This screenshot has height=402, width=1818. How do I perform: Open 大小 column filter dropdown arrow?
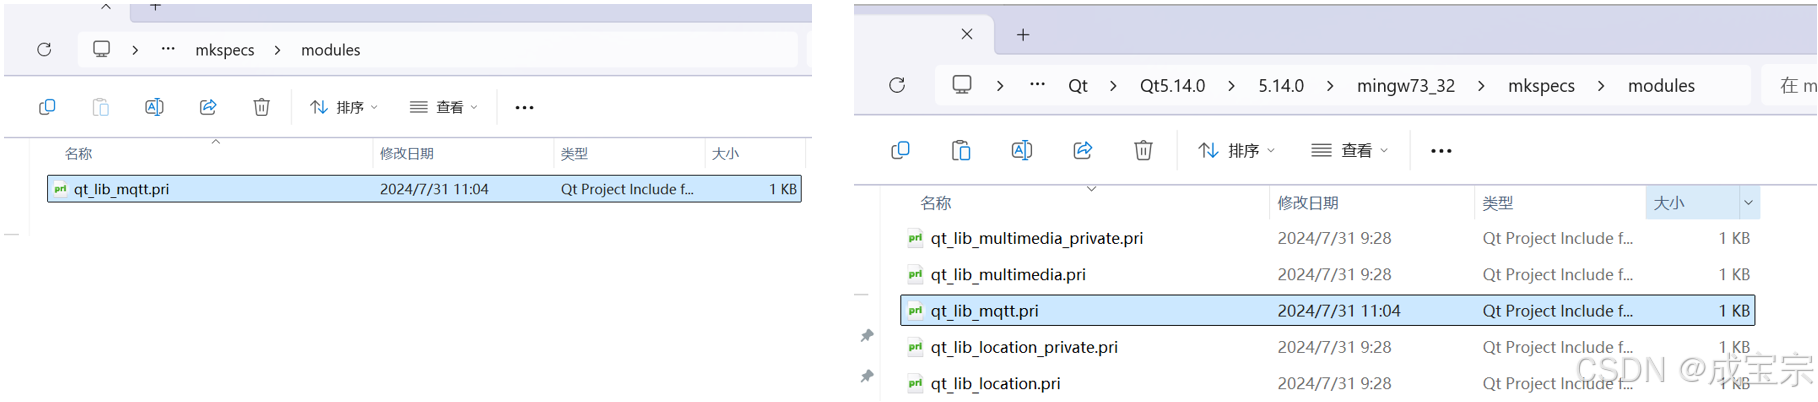click(x=1748, y=203)
